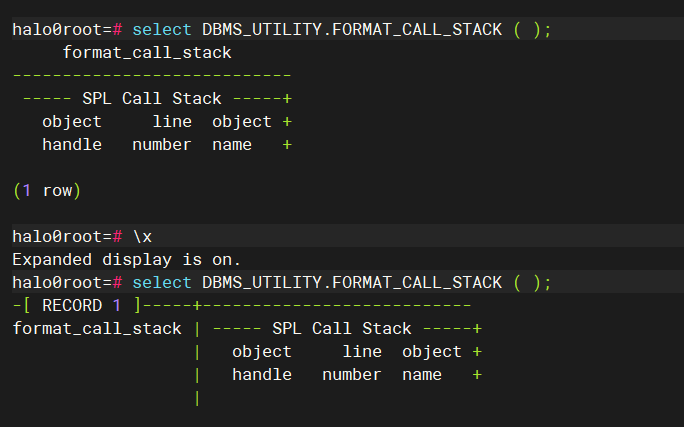684x427 pixels.
Task: Click the halo0root prompt before \x
Action: click(x=67, y=236)
